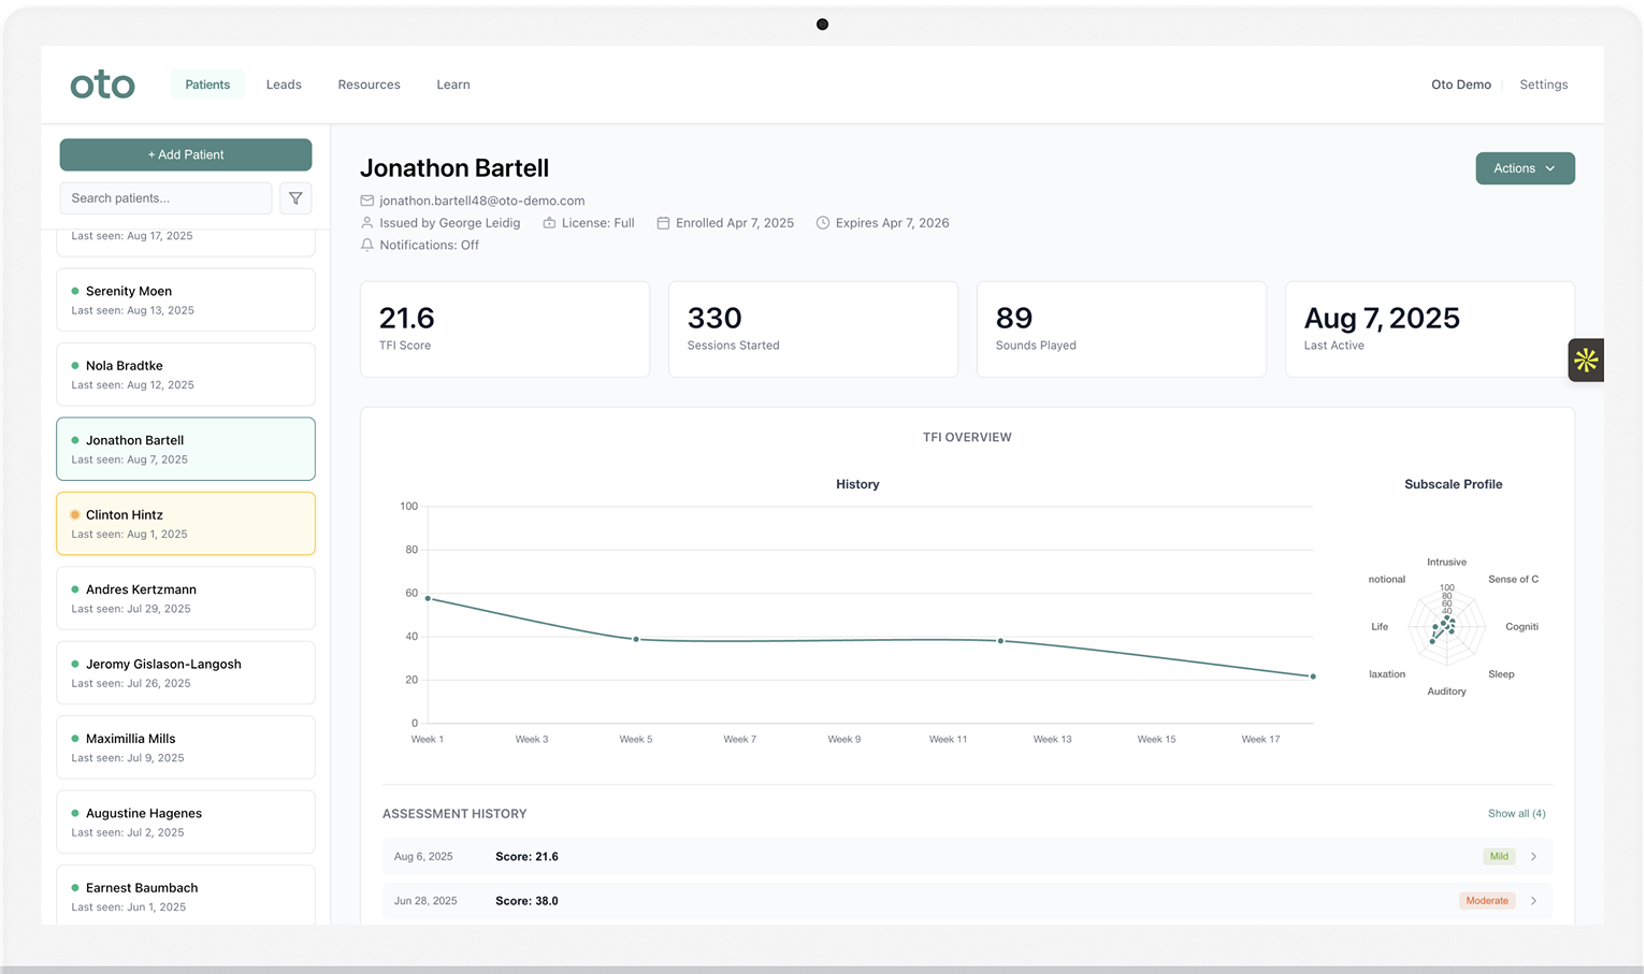Select patient Augustine Hagenes
The image size is (1644, 974).
pos(186,822)
